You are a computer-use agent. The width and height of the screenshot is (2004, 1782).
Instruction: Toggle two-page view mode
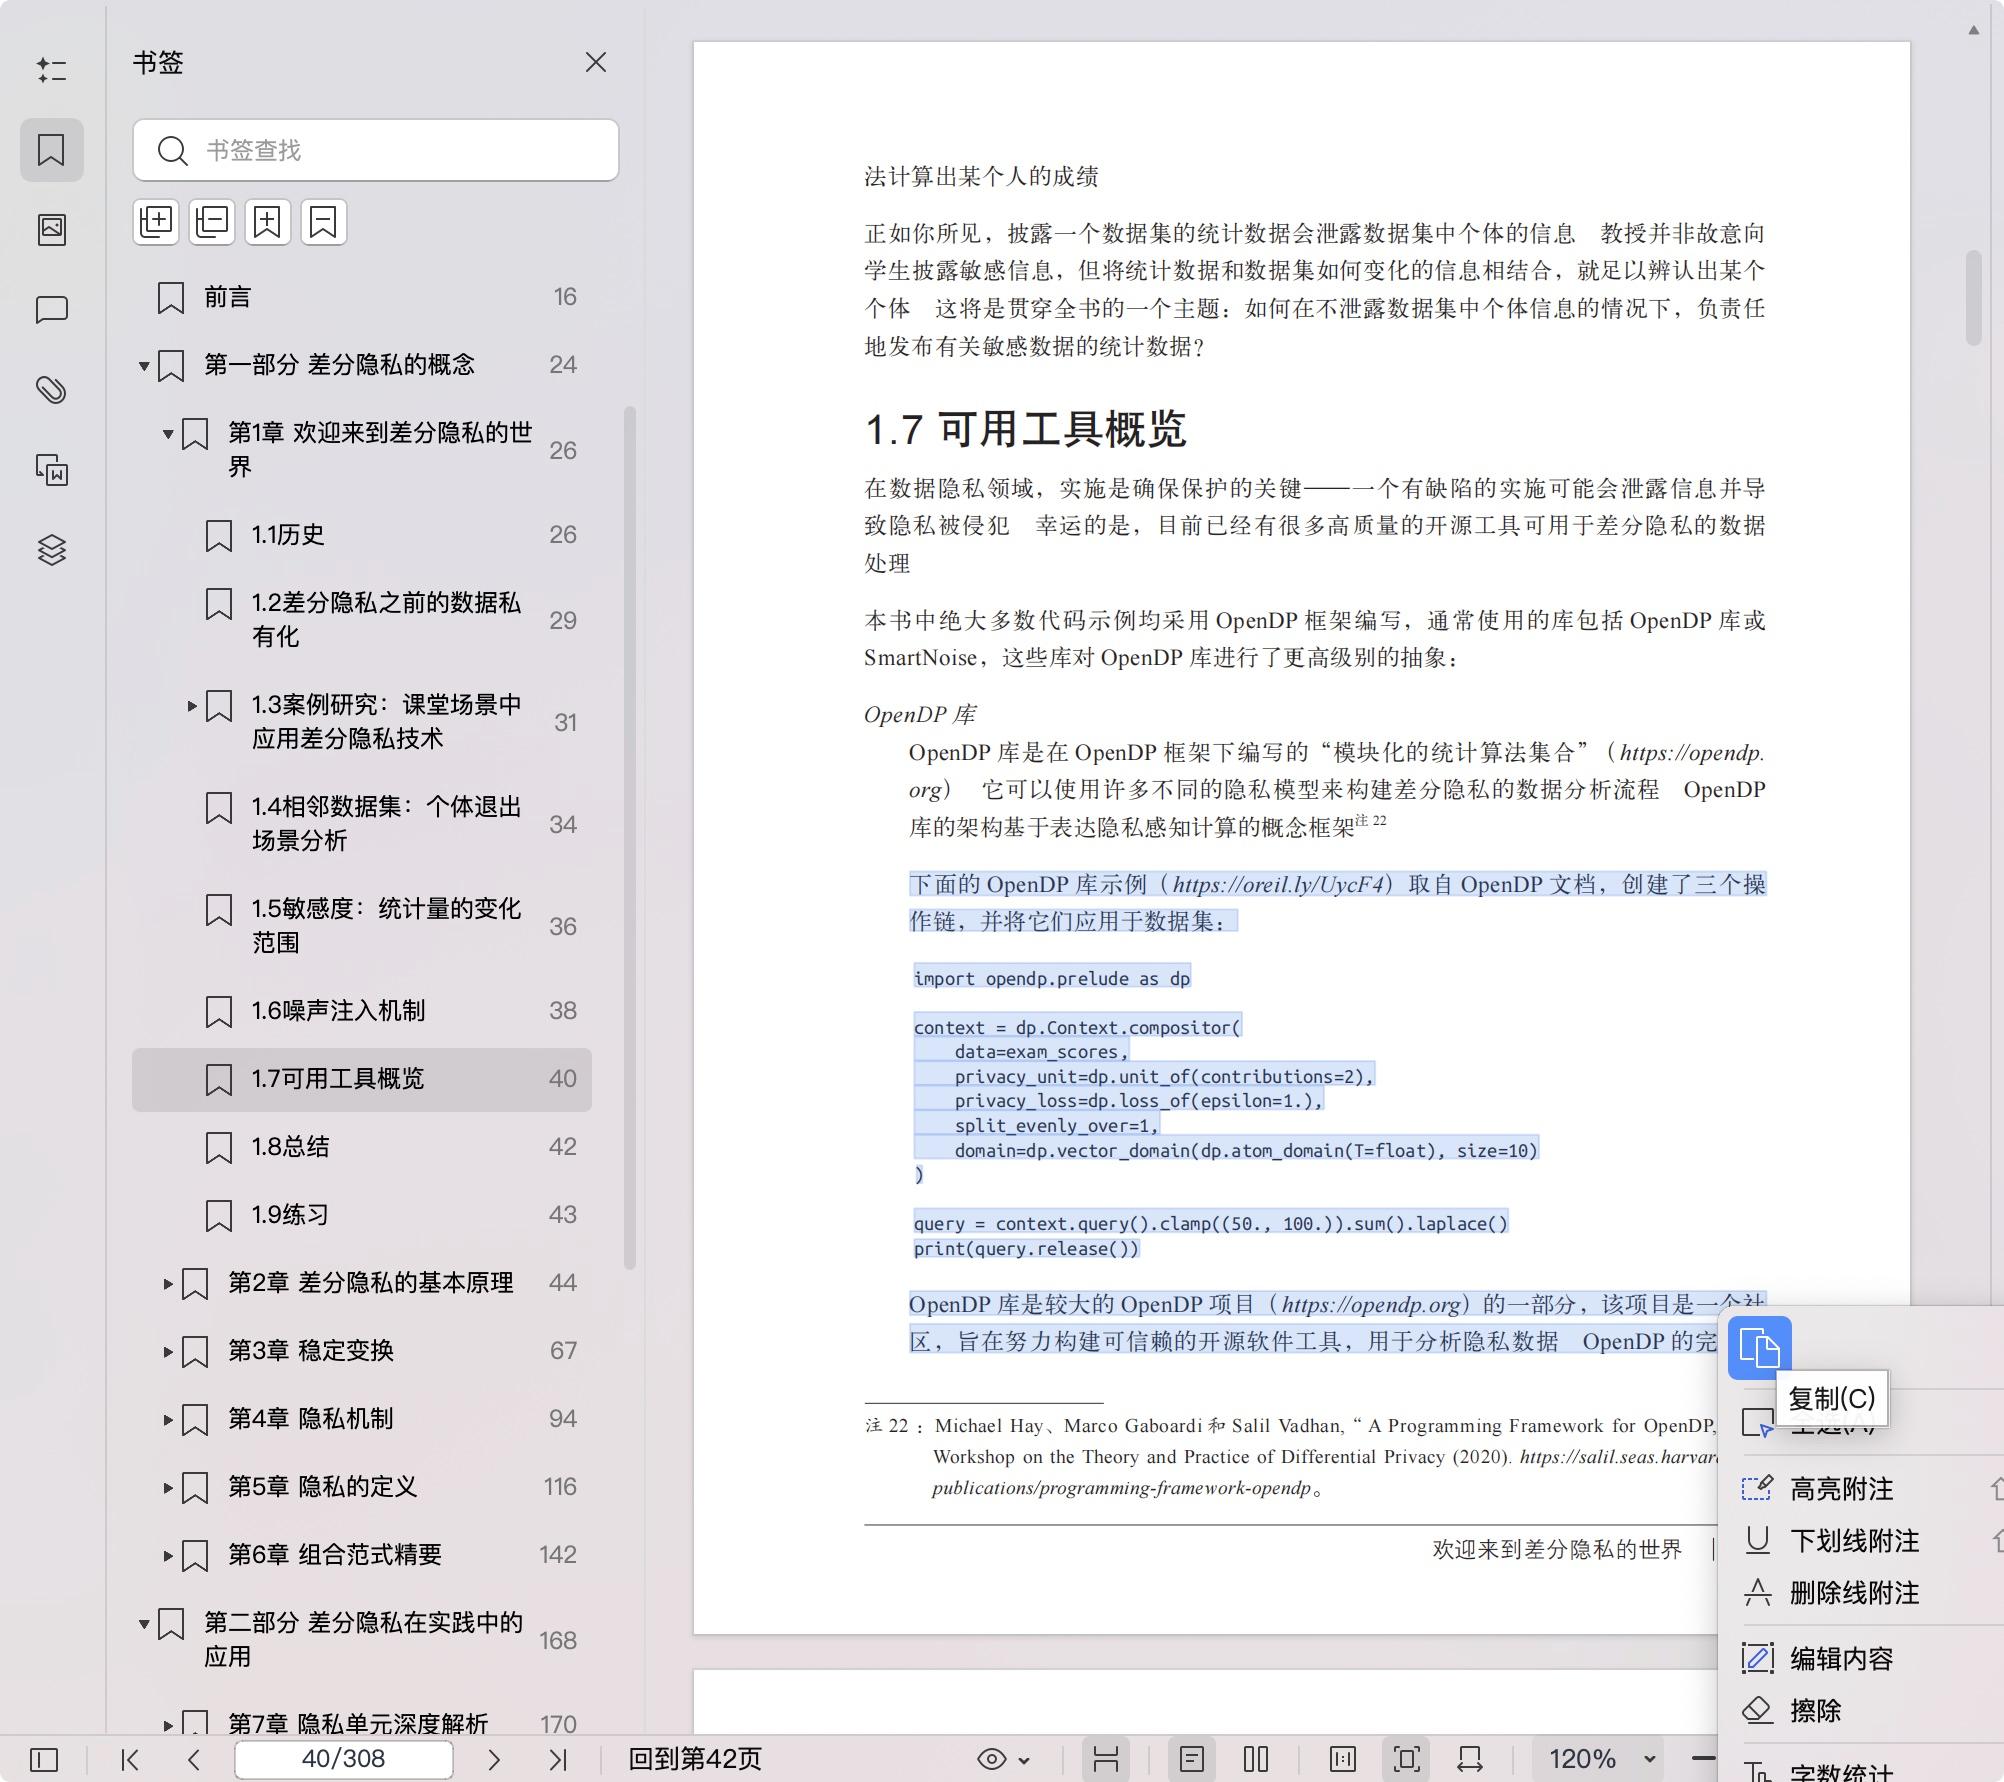pos(1256,1759)
